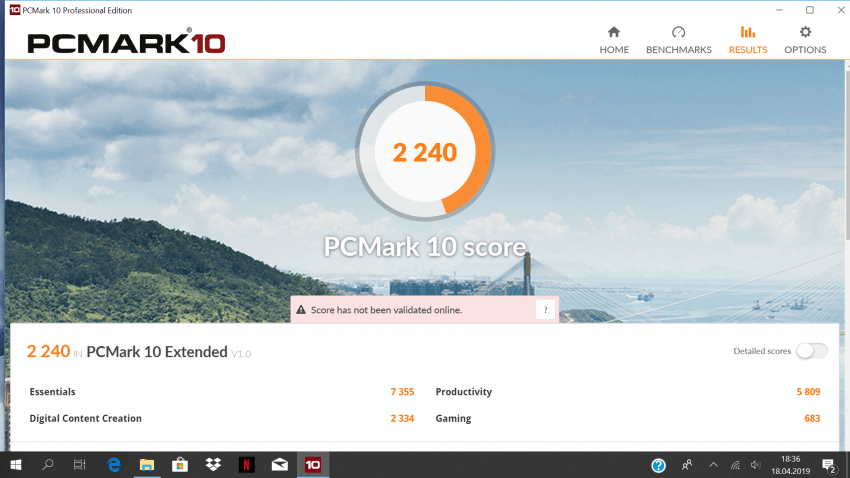Click the PCMark 10 score title text
This screenshot has height=478, width=850.
tap(424, 247)
